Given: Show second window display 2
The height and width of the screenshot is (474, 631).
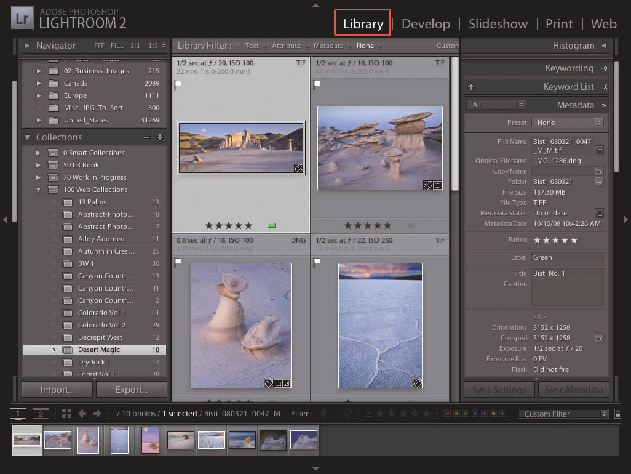Looking at the screenshot, I should (41, 414).
